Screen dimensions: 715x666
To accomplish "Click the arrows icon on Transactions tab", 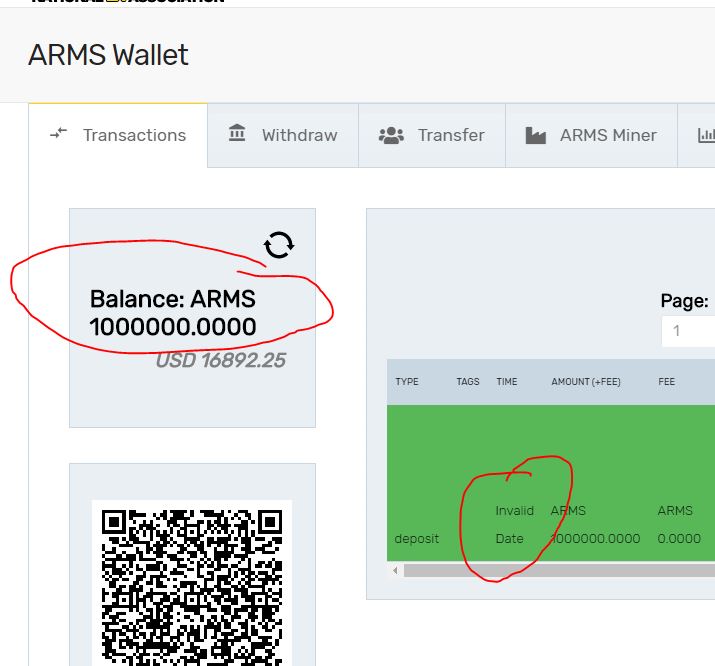I will tap(58, 133).
